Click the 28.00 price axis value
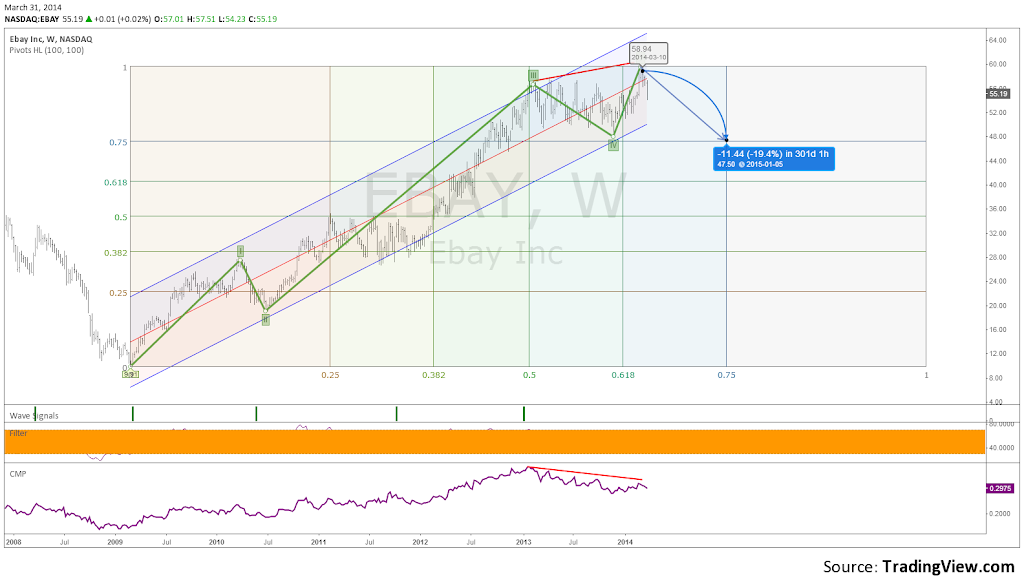Image resolution: width=1024 pixels, height=584 pixels. (x=997, y=257)
